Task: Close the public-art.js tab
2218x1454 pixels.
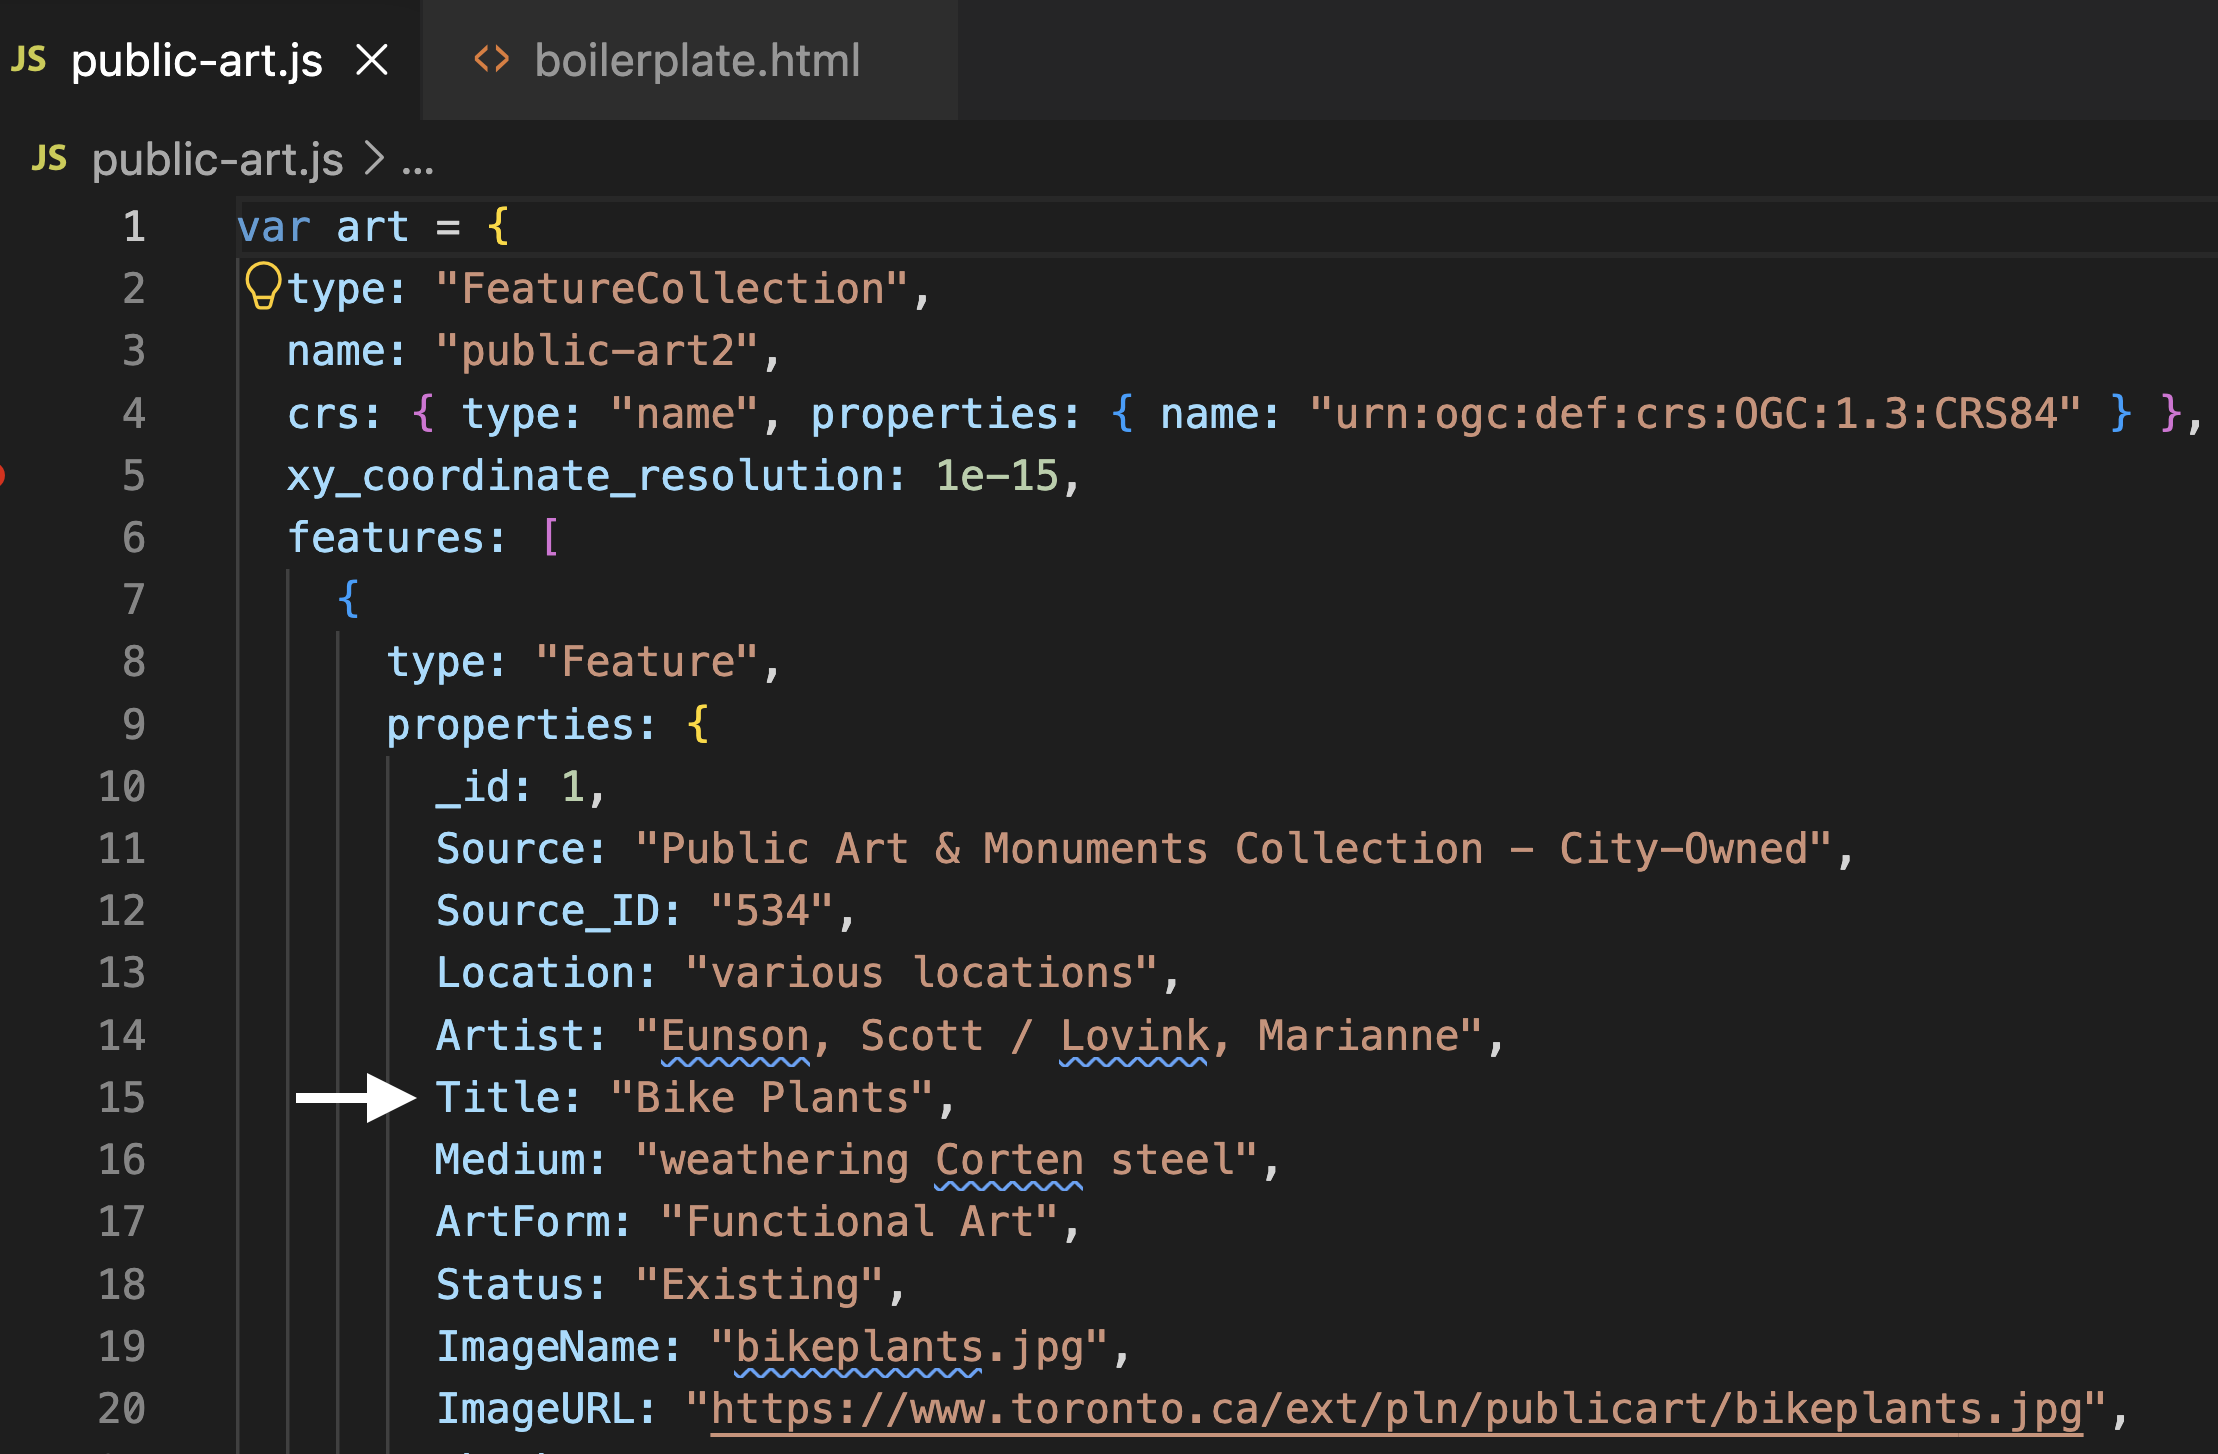Action: [x=372, y=61]
